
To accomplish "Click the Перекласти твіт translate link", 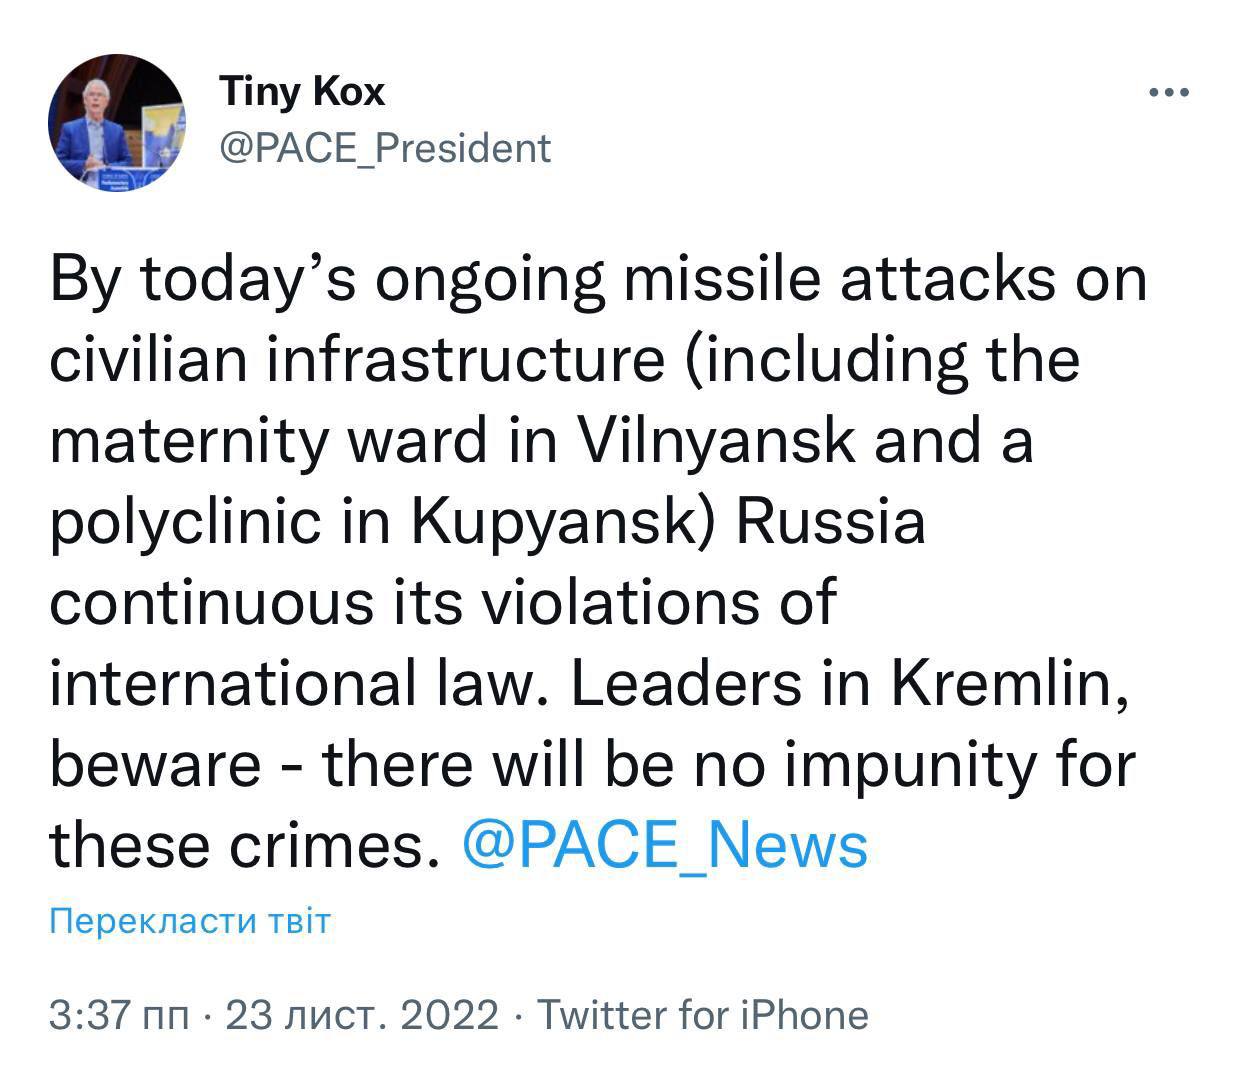I will (189, 921).
